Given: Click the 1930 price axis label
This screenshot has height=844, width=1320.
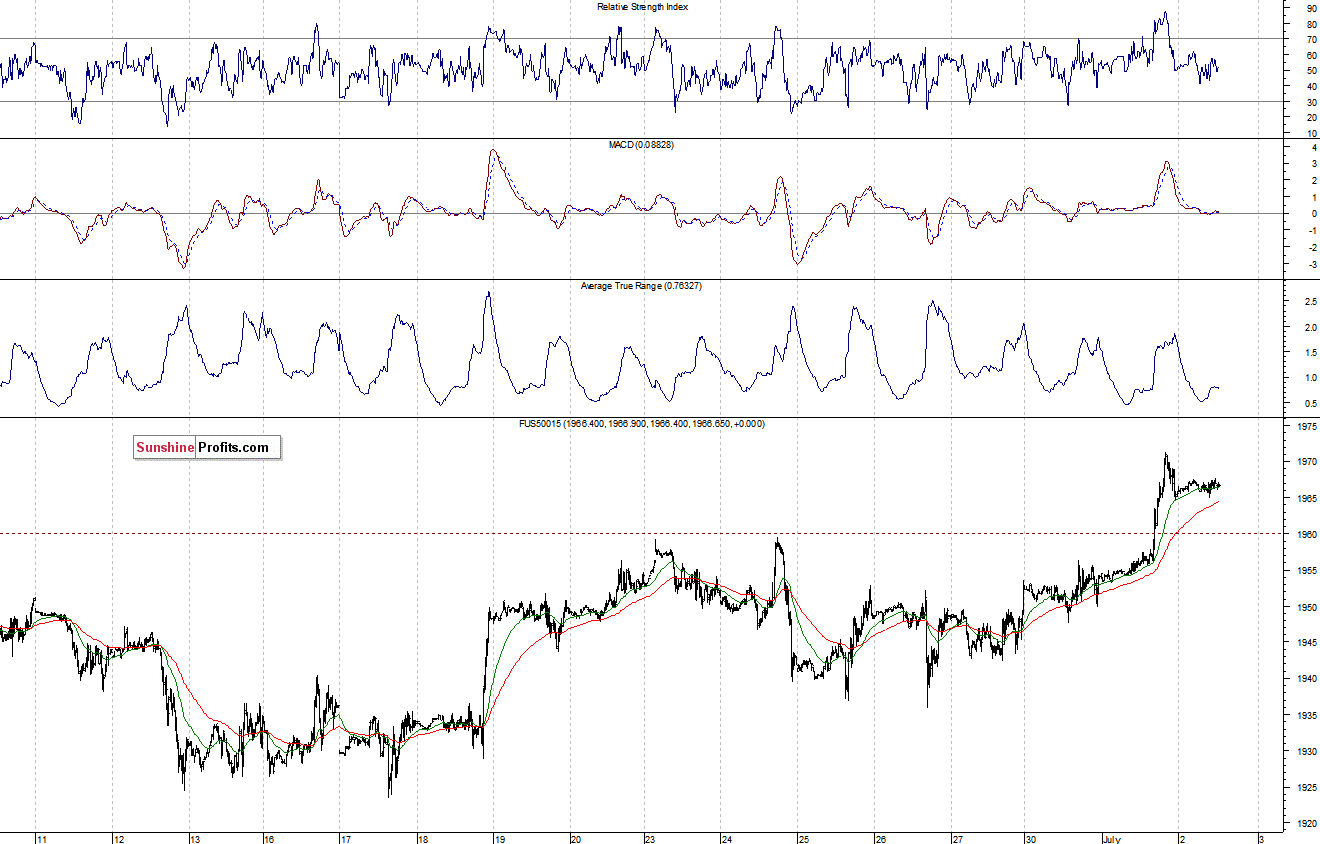Looking at the screenshot, I should pos(1308,752).
